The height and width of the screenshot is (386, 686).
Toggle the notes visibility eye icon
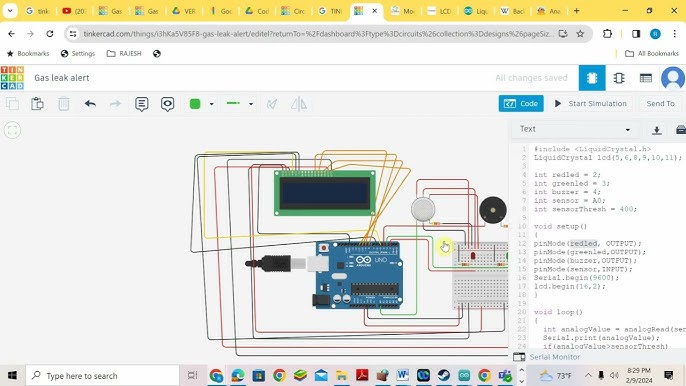(x=168, y=104)
